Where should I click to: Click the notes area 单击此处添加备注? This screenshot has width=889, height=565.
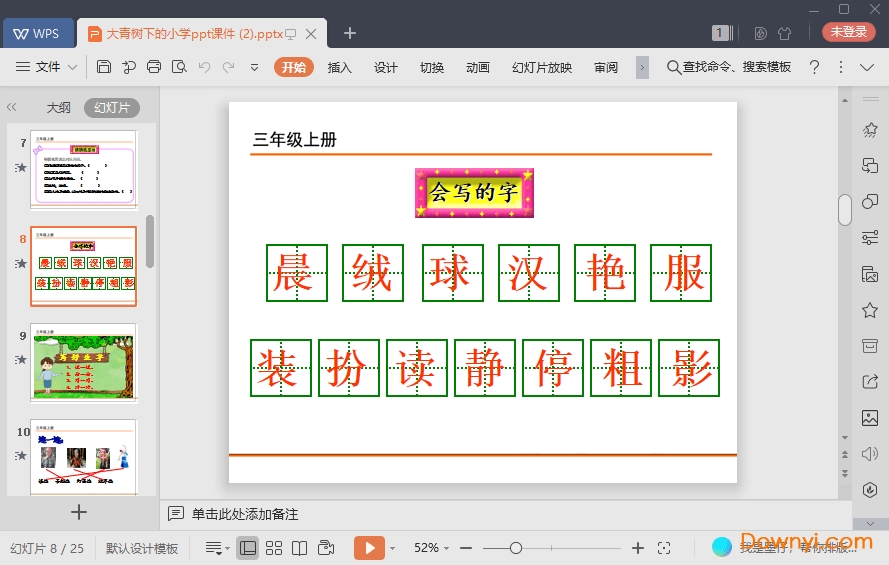pyautogui.click(x=245, y=514)
